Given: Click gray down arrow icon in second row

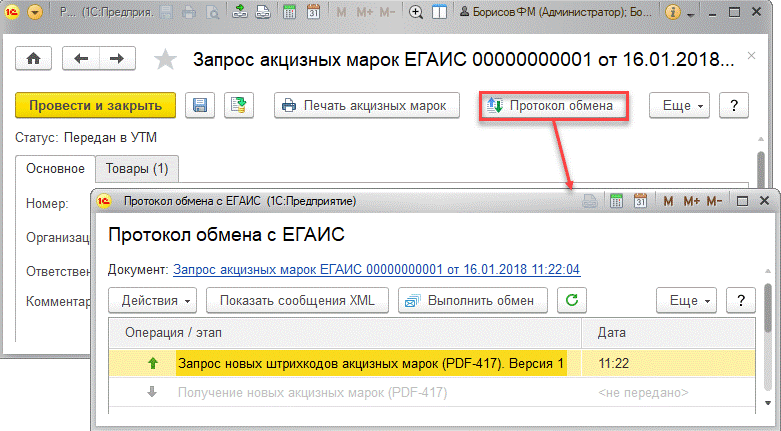Looking at the screenshot, I should coord(152,392).
